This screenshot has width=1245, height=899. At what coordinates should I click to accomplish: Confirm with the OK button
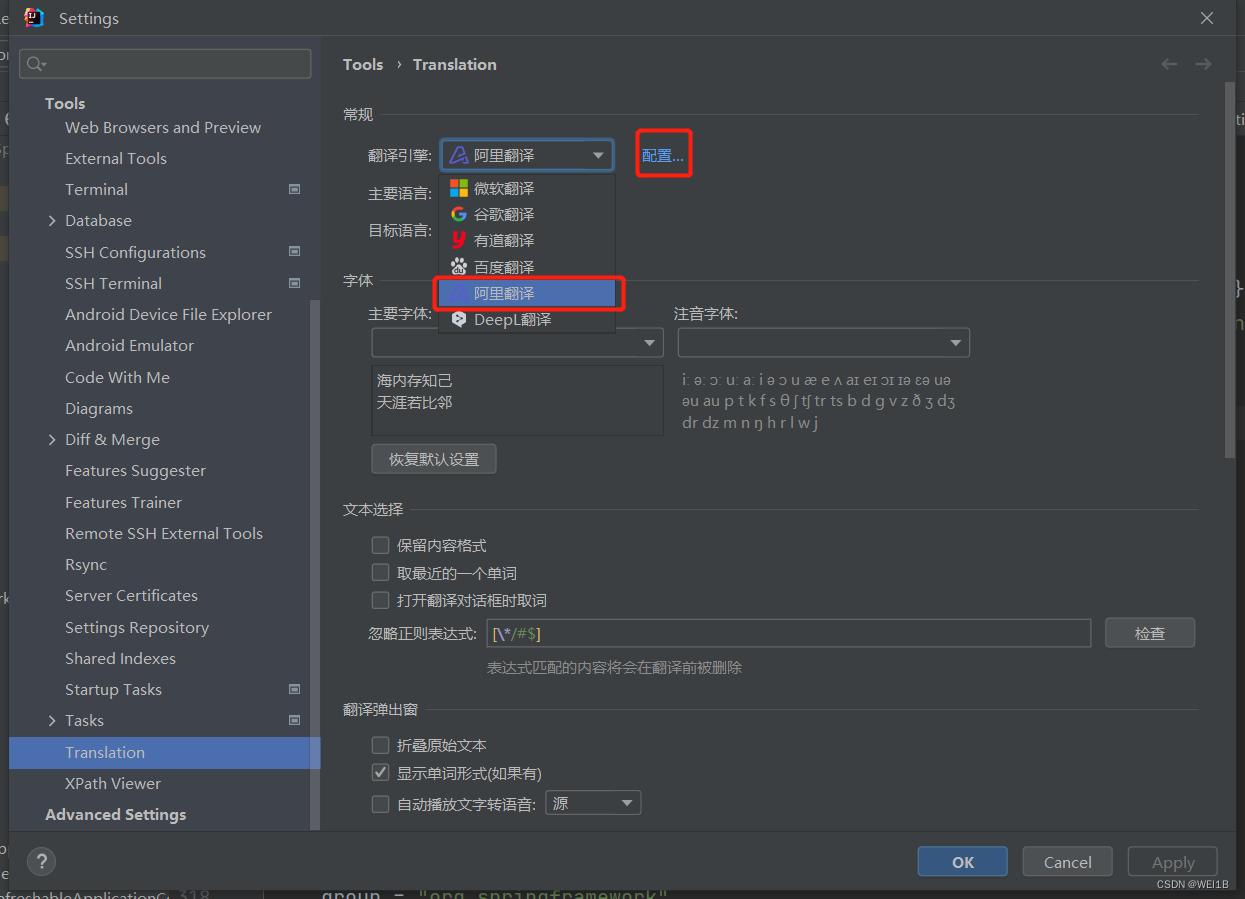click(963, 862)
